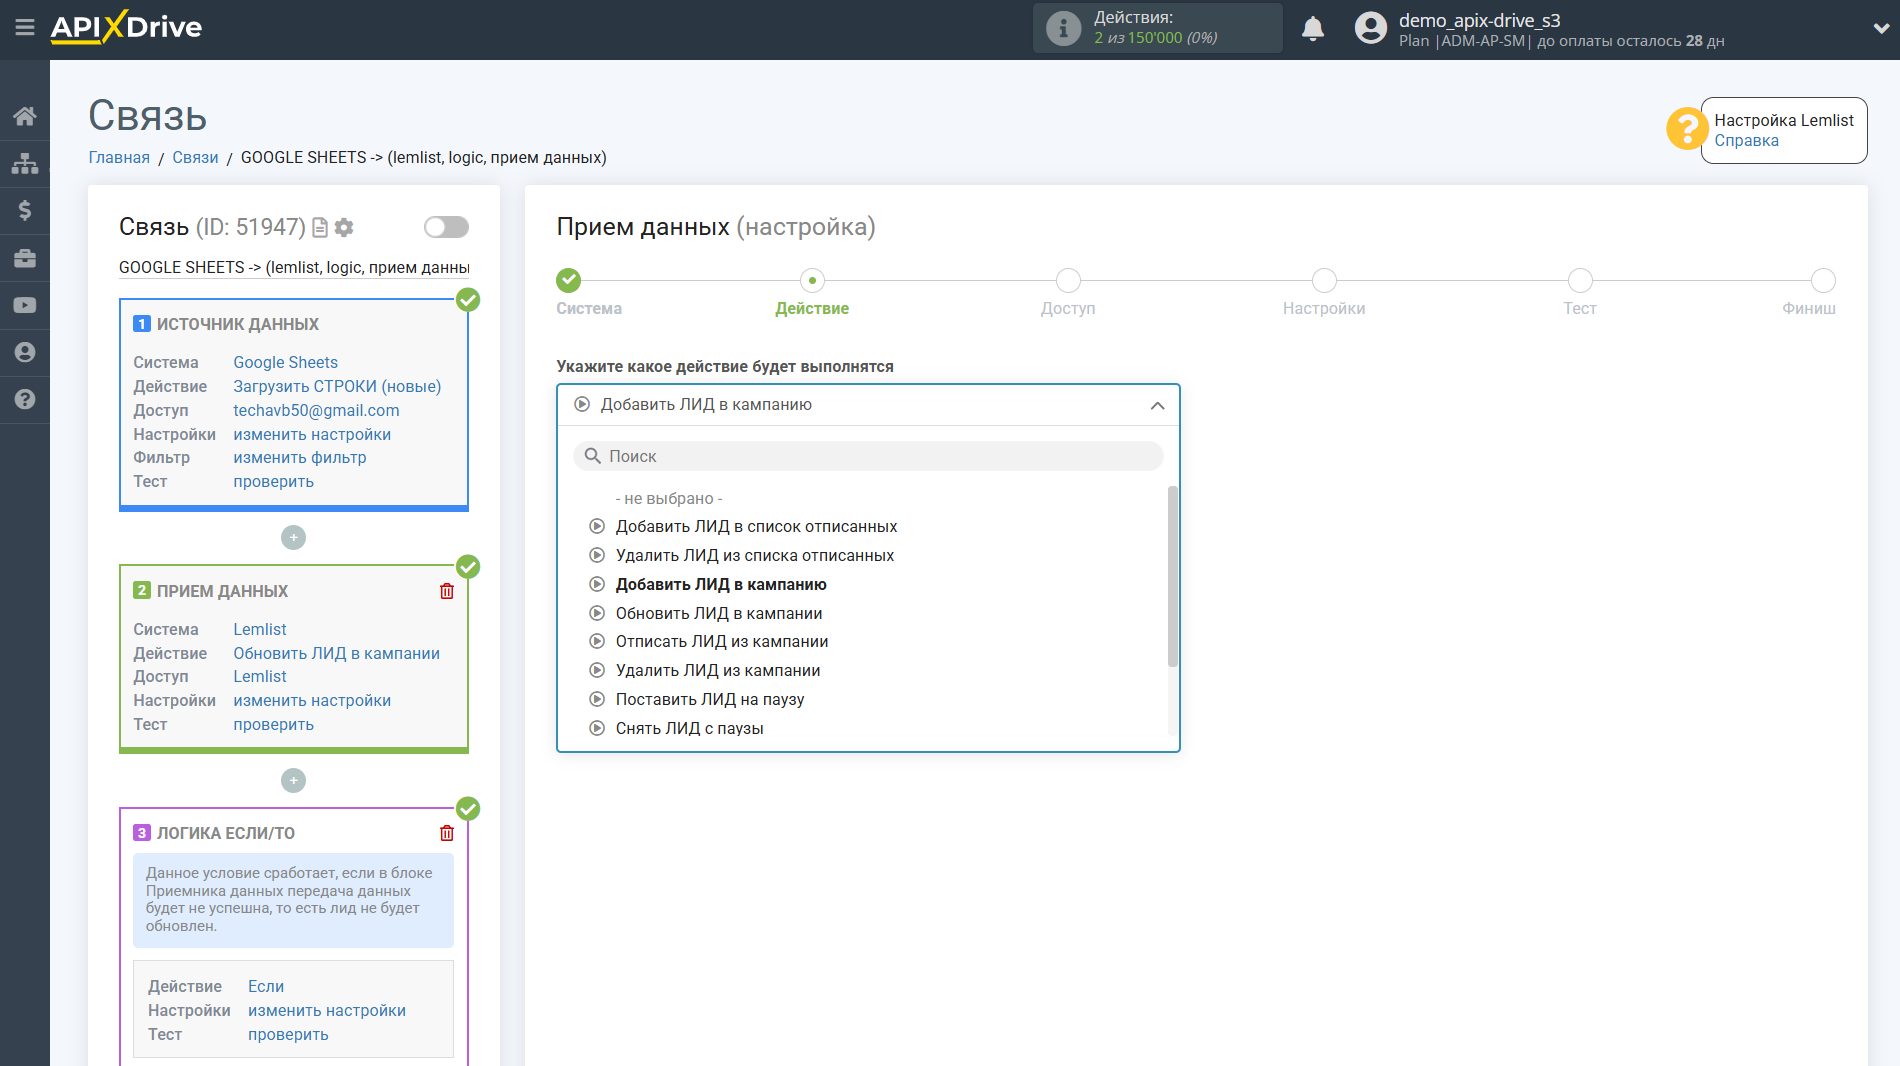Open the Главная breadcrumb link
The height and width of the screenshot is (1066, 1900).
[119, 158]
